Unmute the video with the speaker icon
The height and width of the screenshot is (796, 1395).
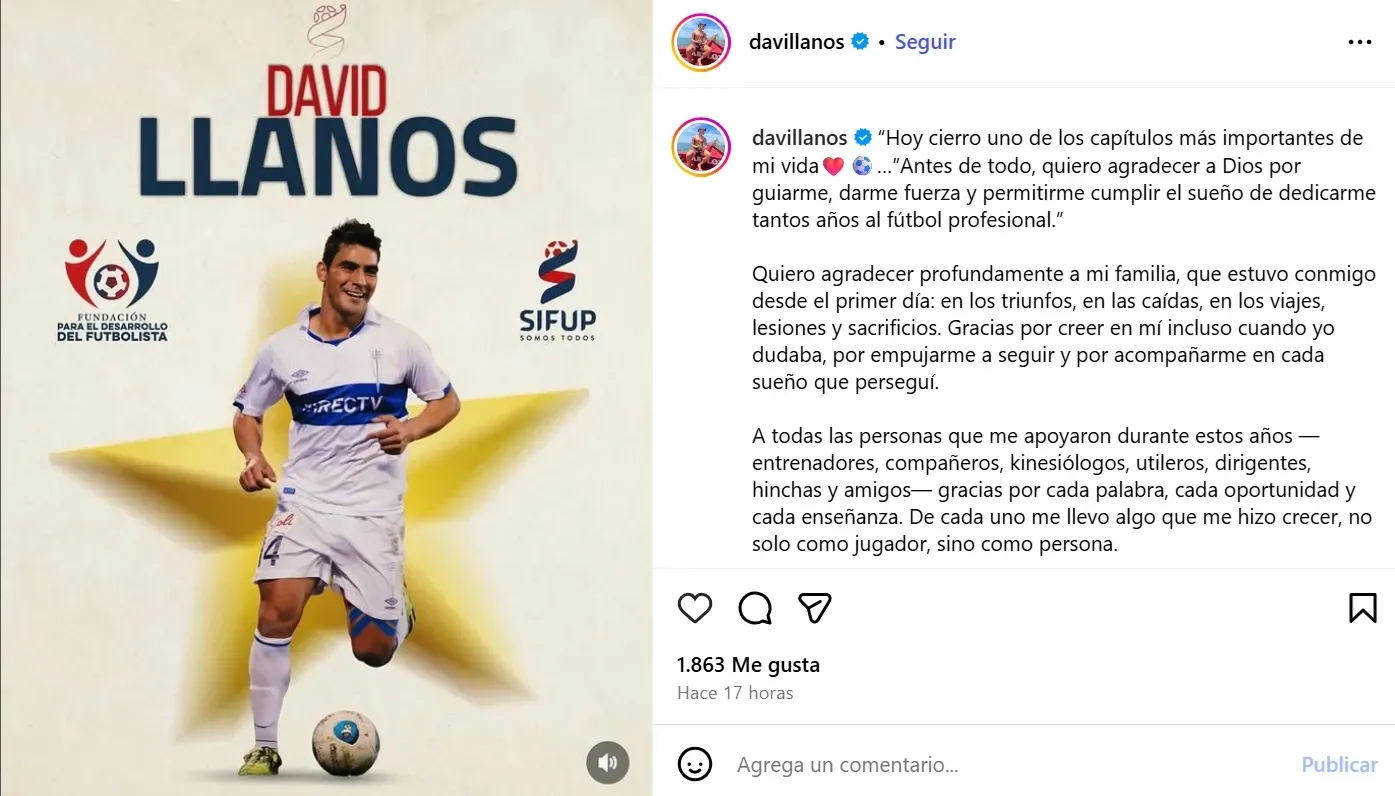[607, 764]
